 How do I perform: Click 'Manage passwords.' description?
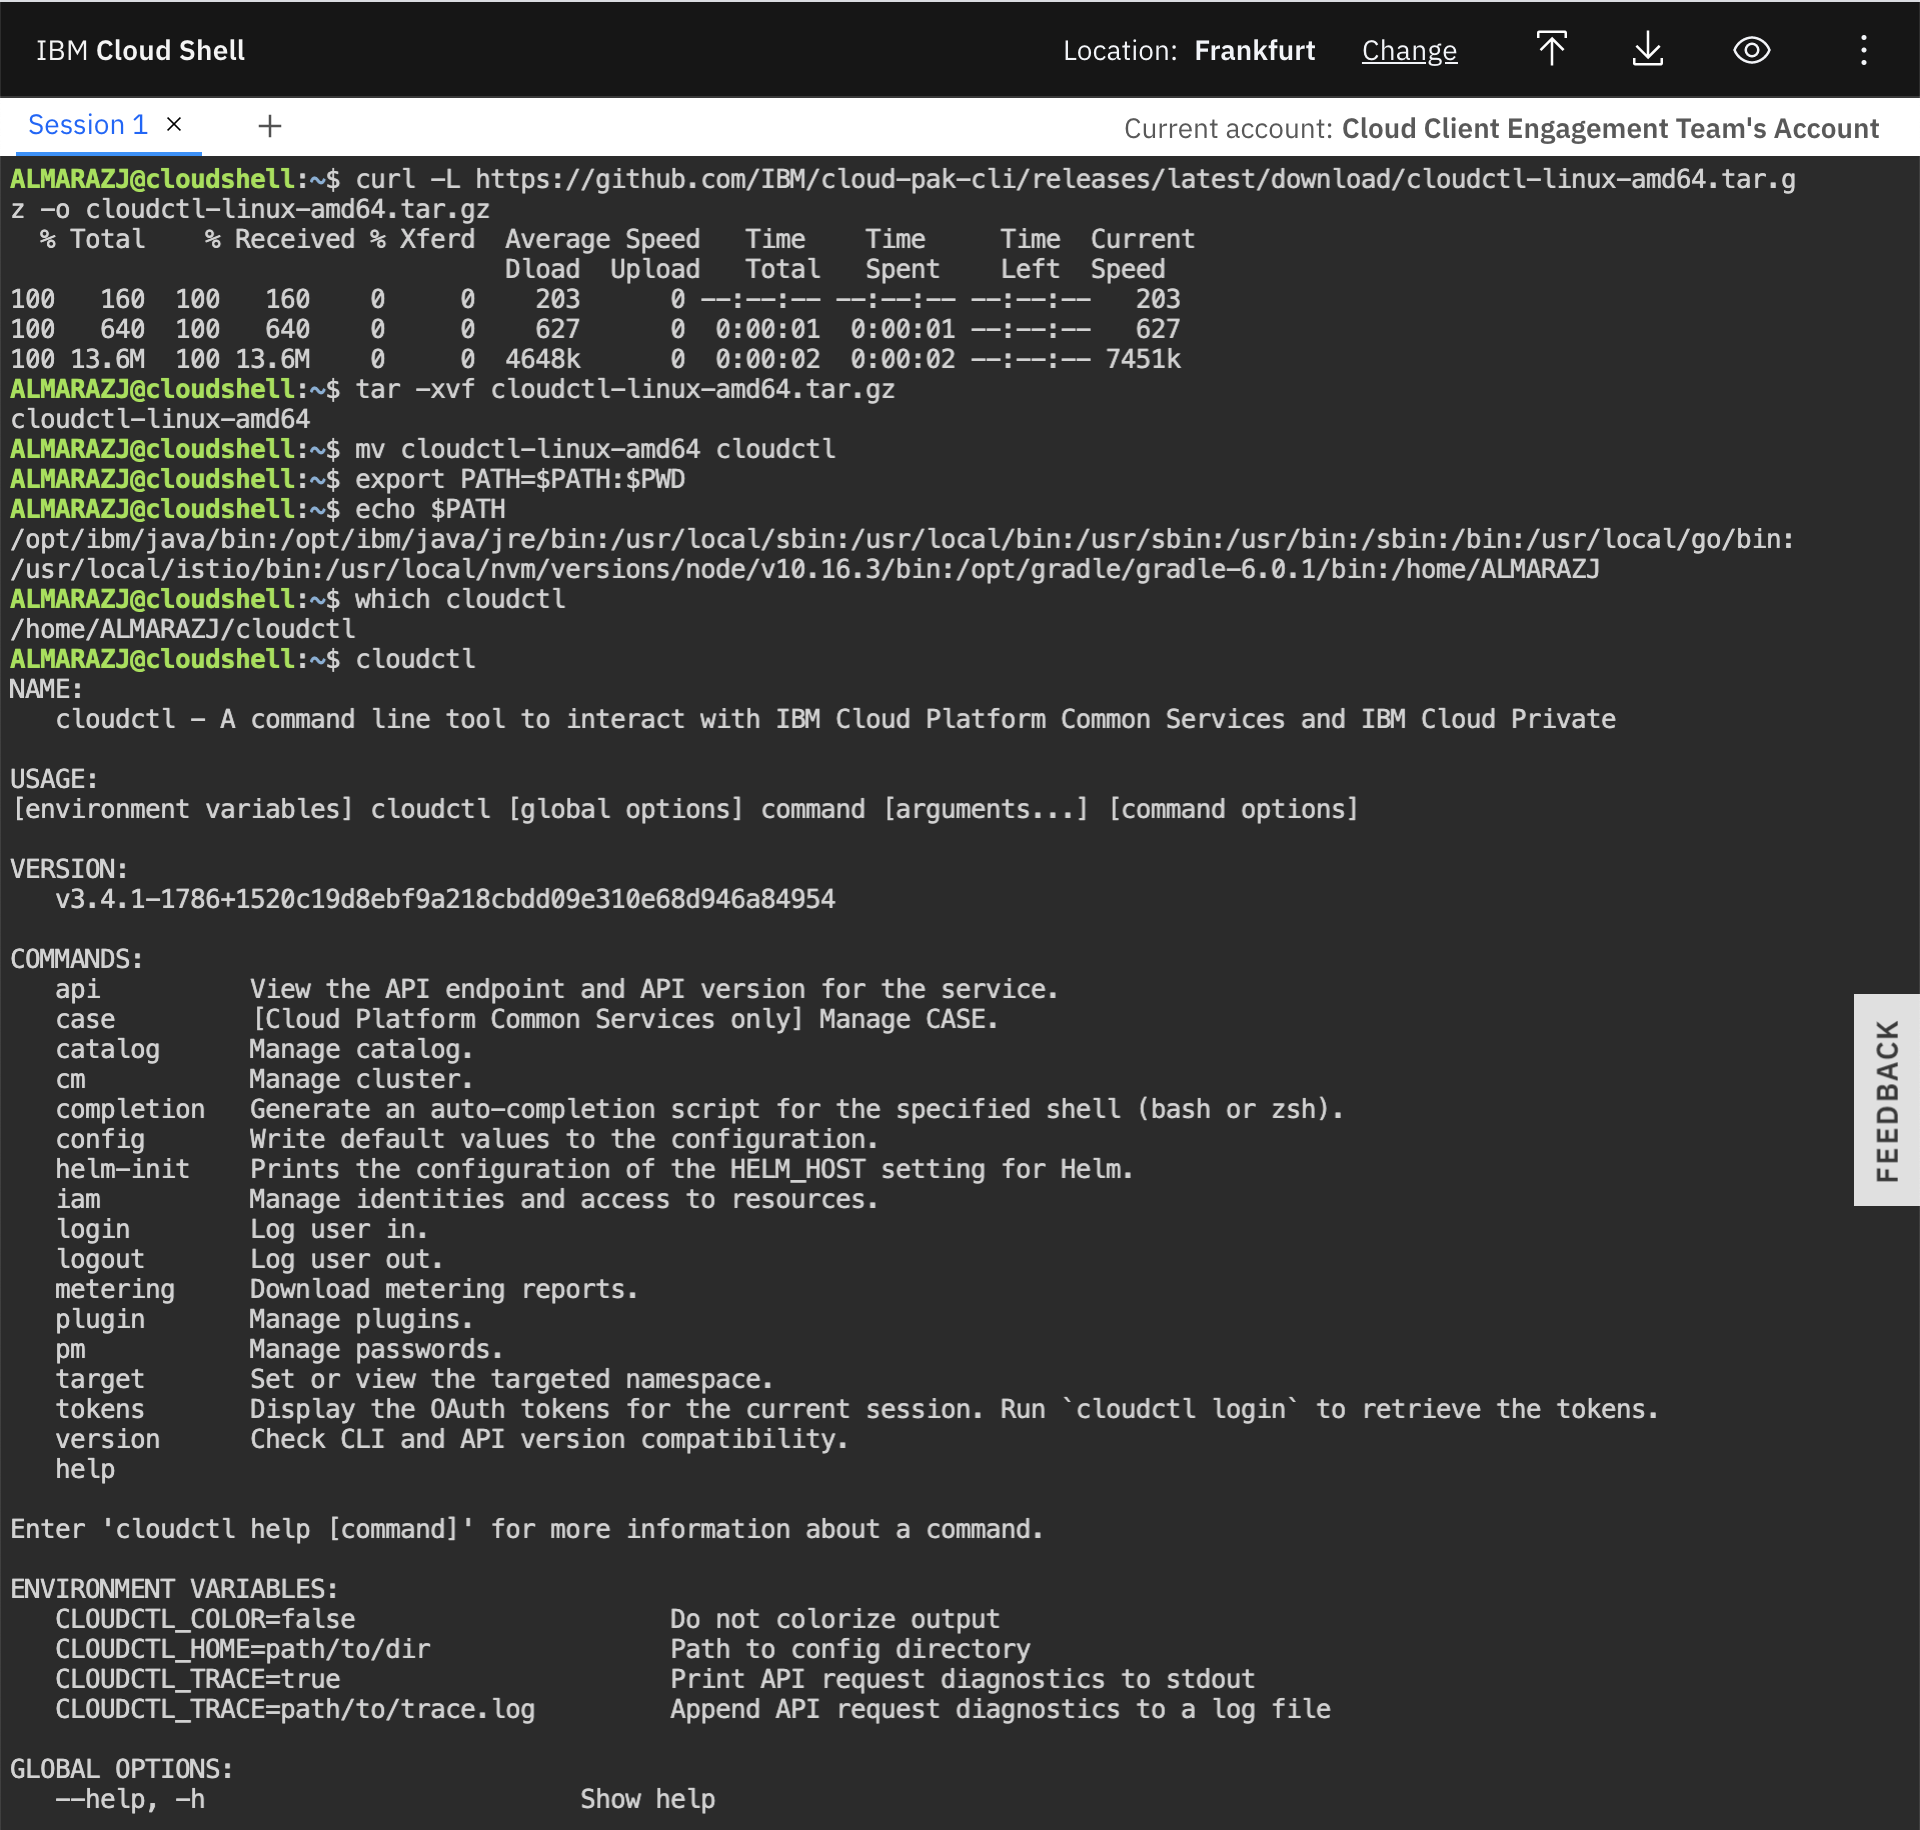coord(376,1350)
